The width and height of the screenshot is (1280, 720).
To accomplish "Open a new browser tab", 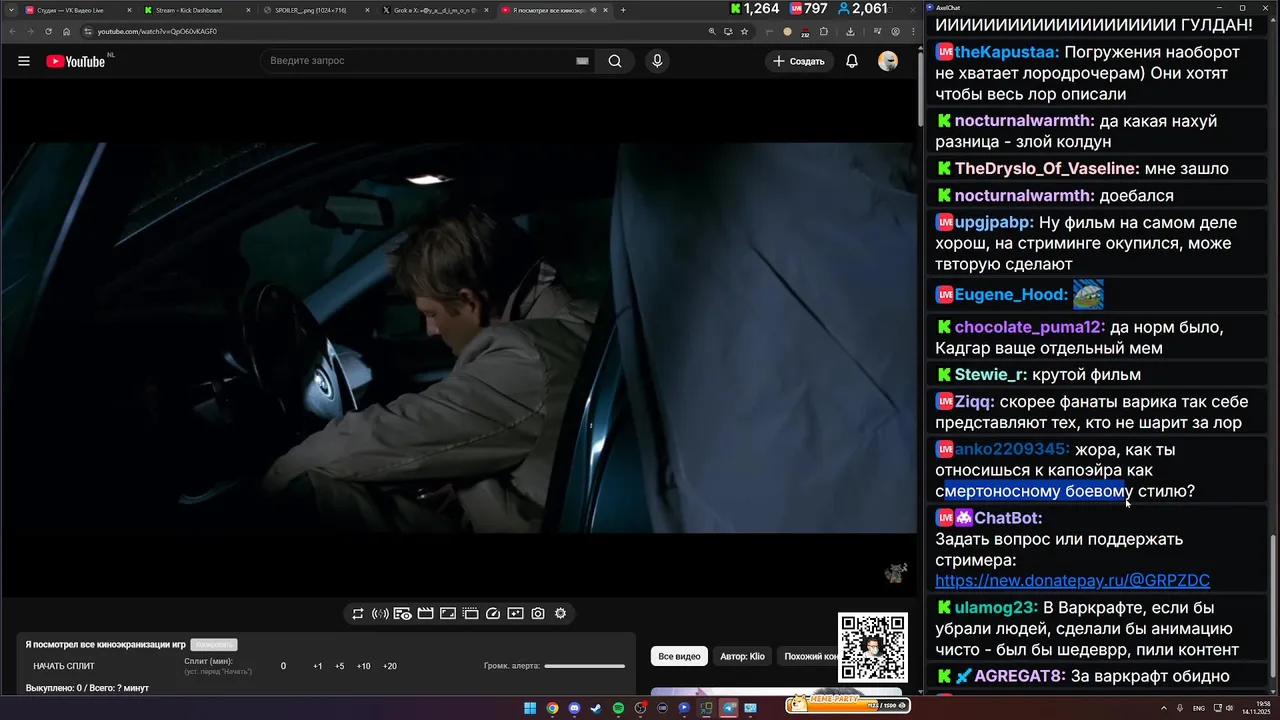I will (x=623, y=10).
